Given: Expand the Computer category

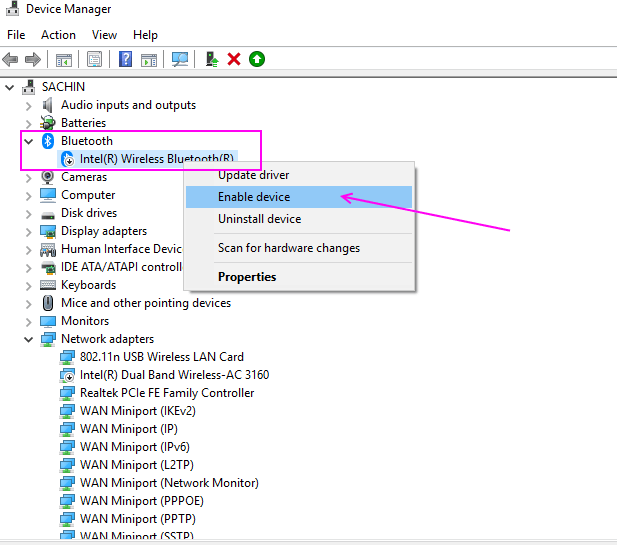Looking at the screenshot, I should coord(28,196).
